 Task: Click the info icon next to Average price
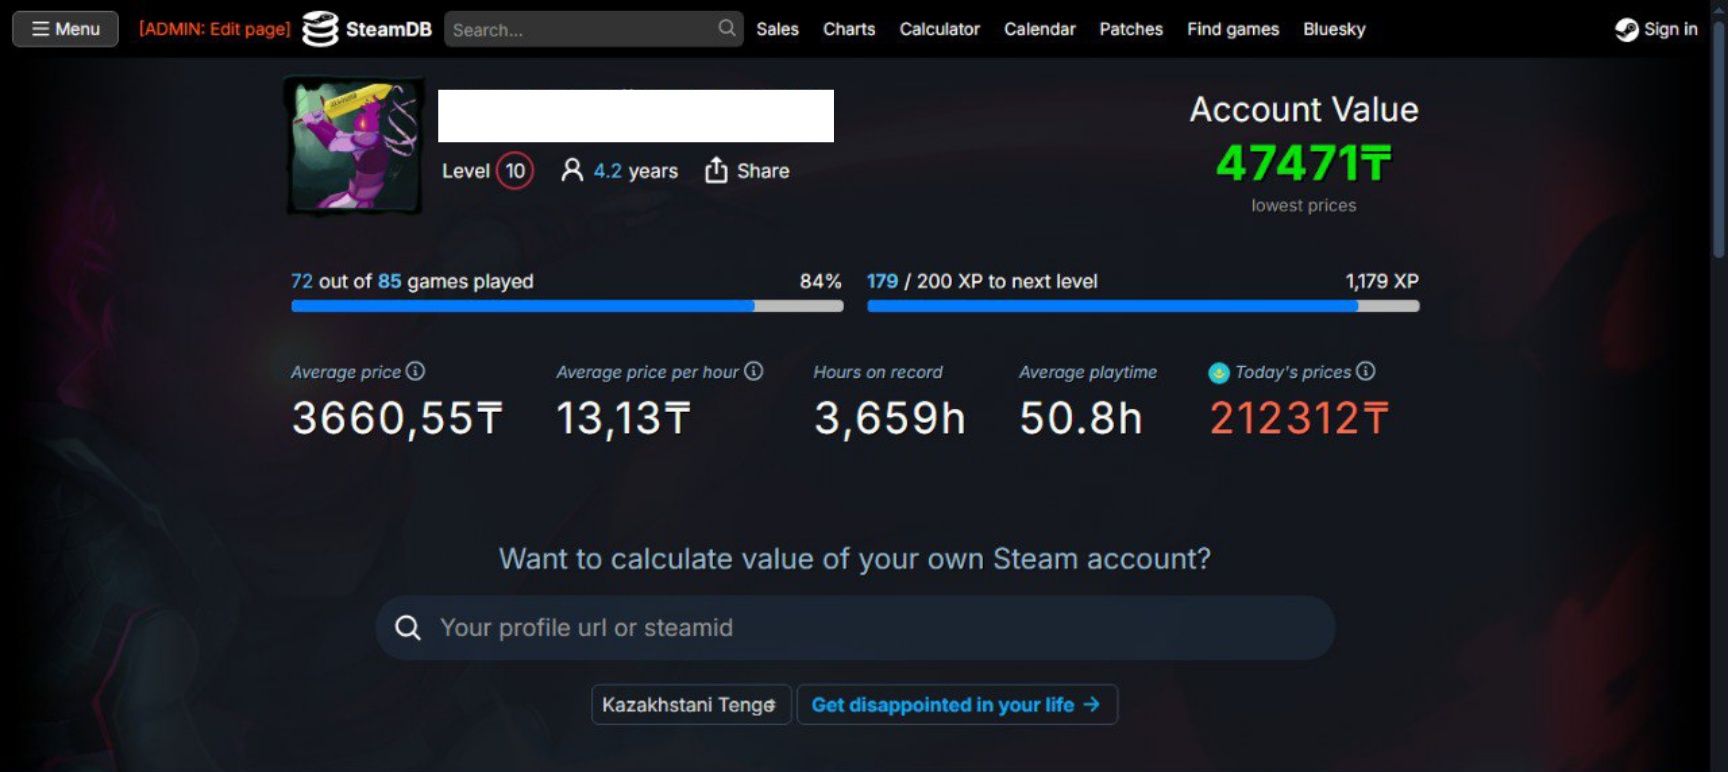[x=416, y=371]
